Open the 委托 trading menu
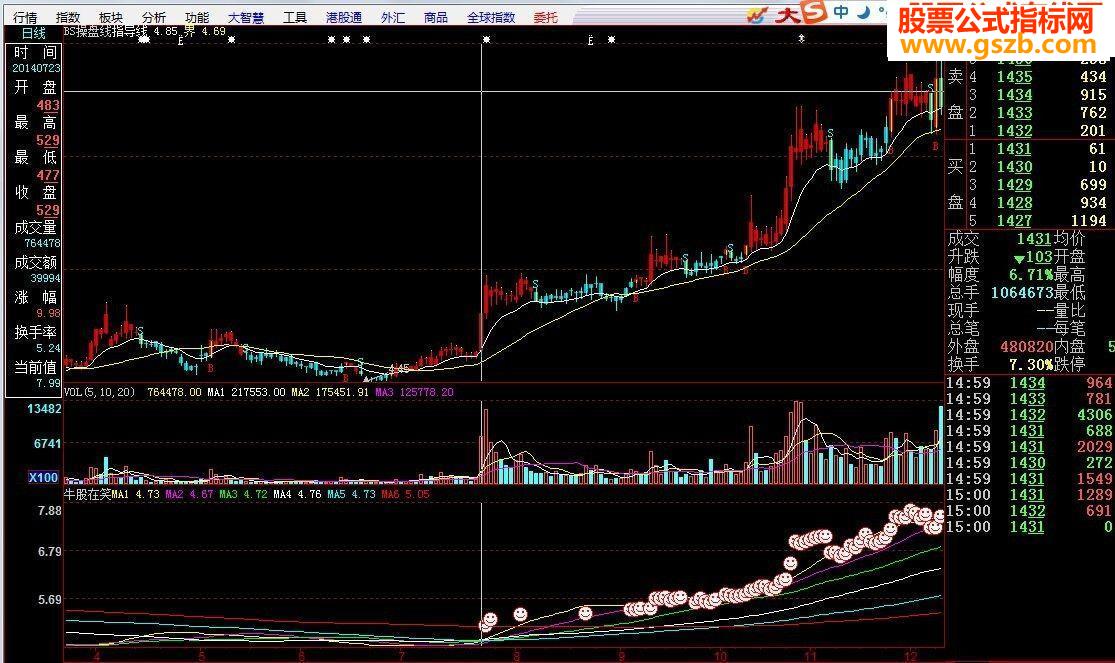 [x=545, y=17]
